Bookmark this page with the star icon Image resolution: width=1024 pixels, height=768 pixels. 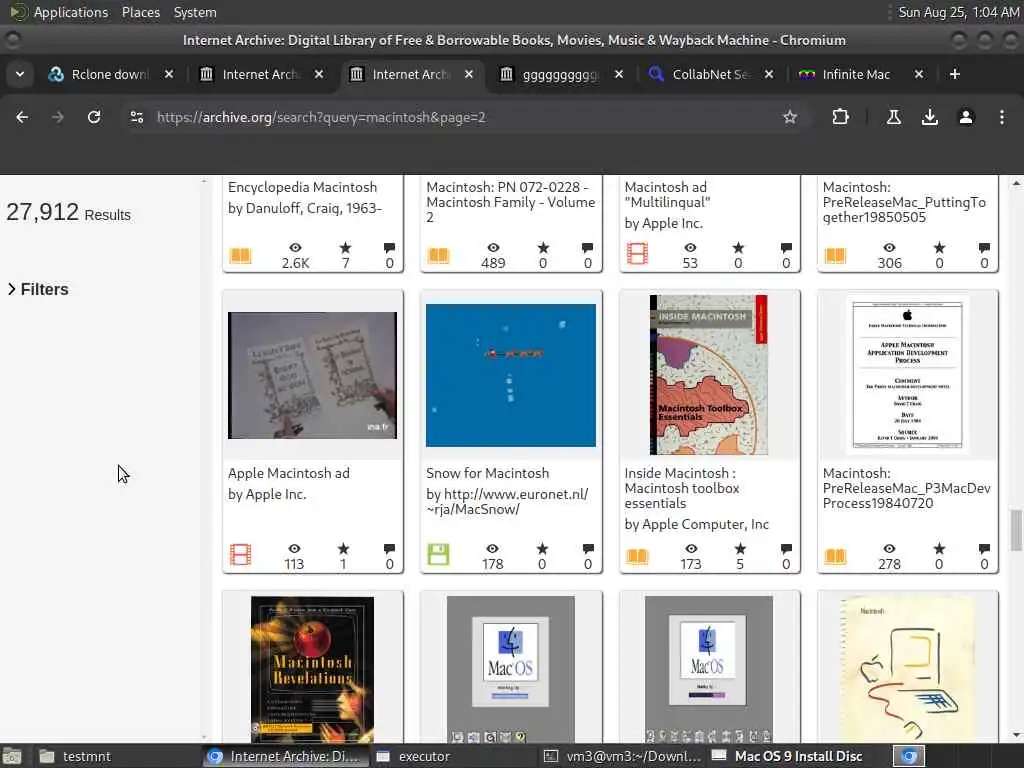point(790,117)
